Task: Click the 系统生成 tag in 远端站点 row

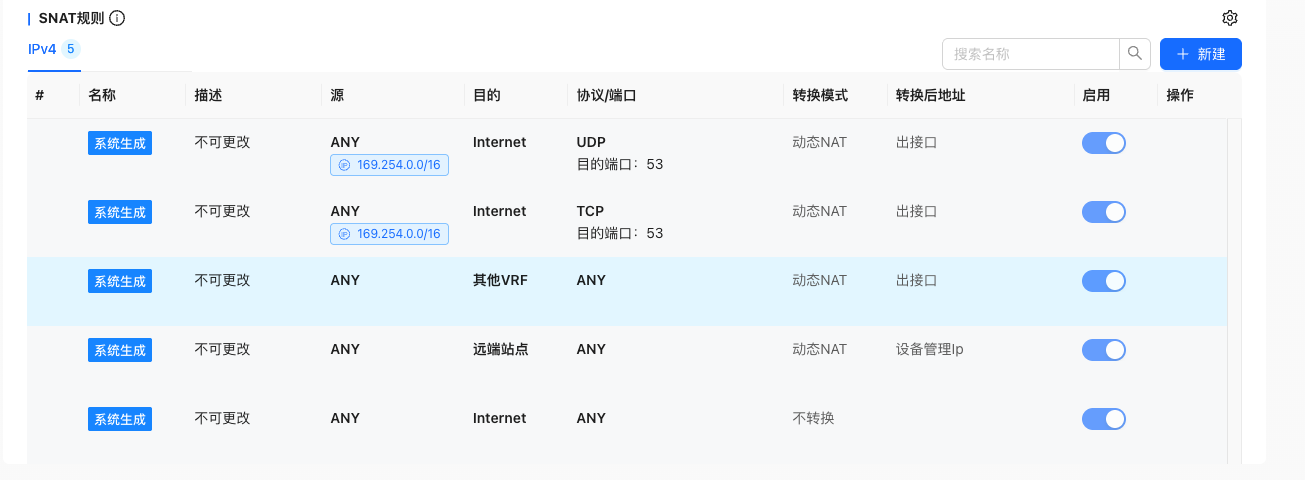Action: coord(120,350)
